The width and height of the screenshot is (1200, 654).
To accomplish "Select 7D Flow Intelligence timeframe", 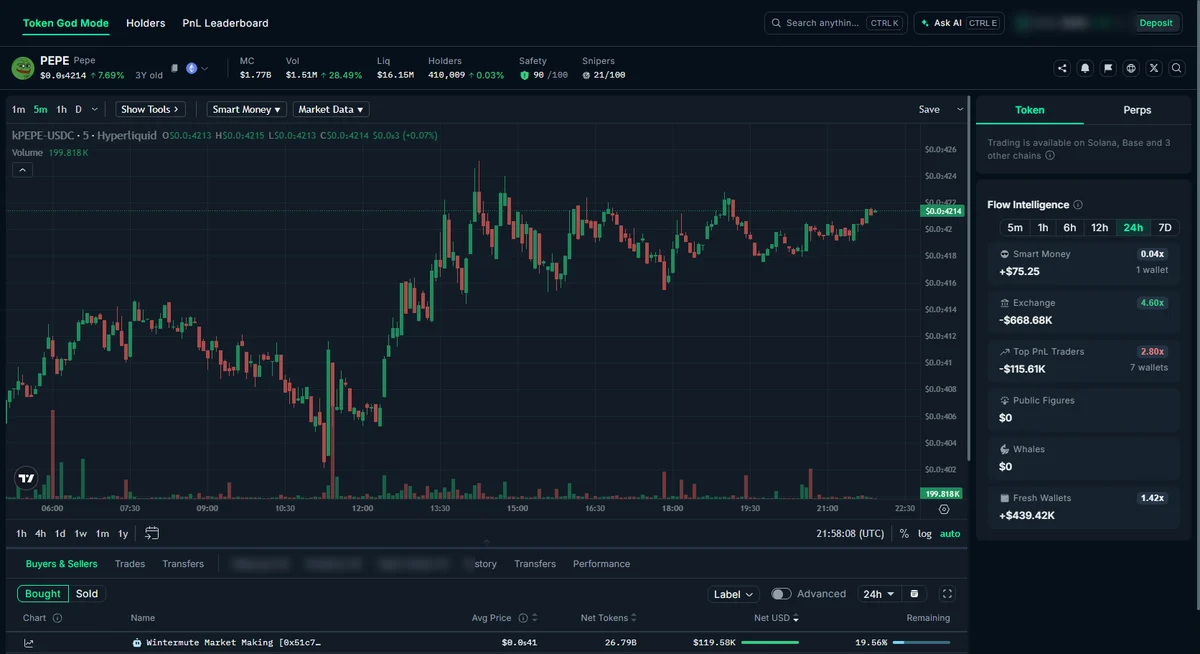I will (x=1165, y=228).
